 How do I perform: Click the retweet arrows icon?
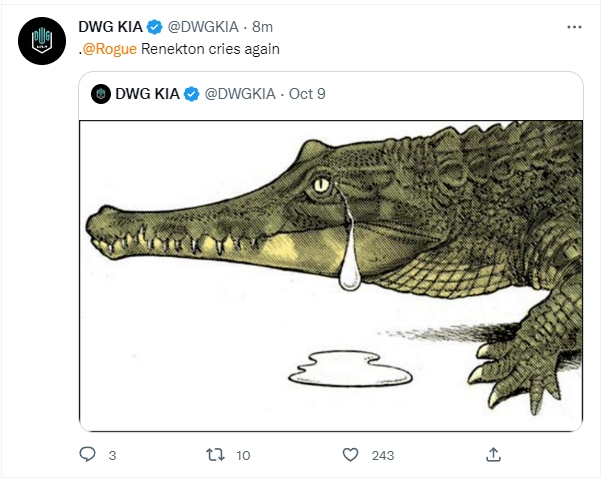(212, 455)
